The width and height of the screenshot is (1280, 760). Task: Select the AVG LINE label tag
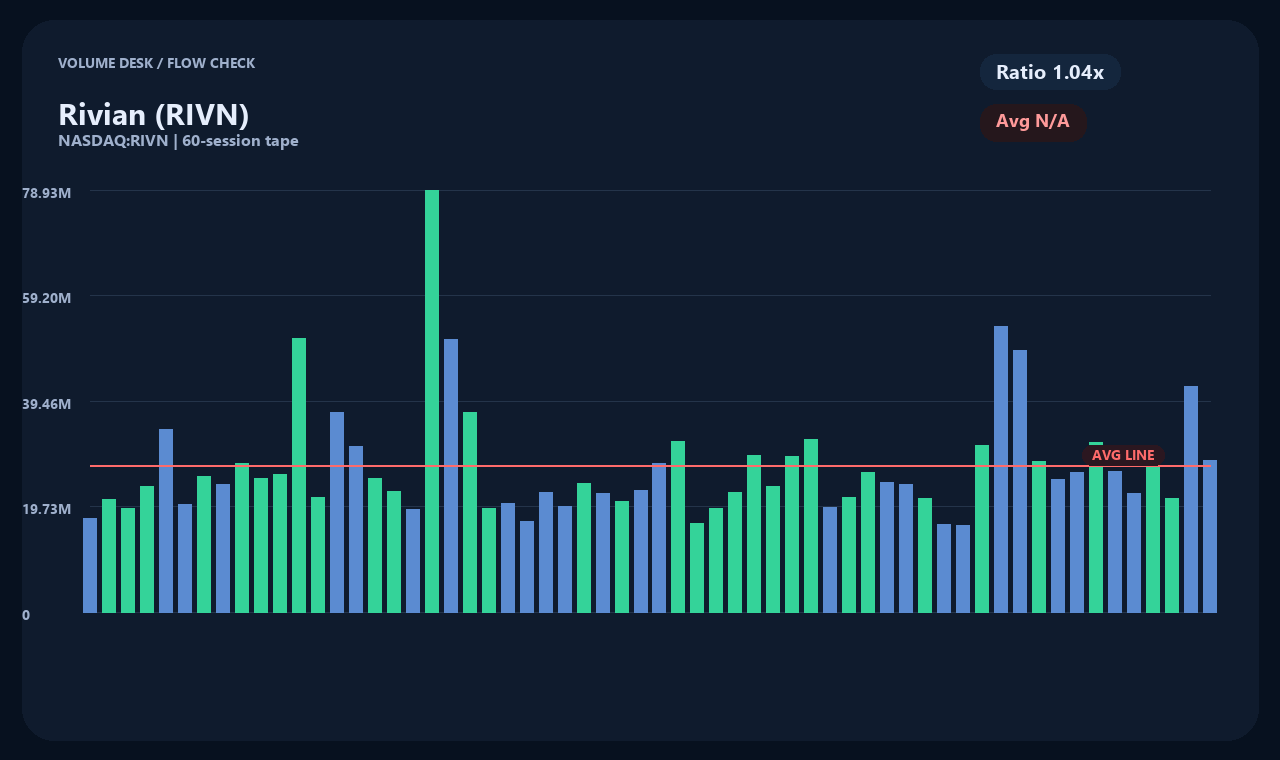tap(1123, 455)
